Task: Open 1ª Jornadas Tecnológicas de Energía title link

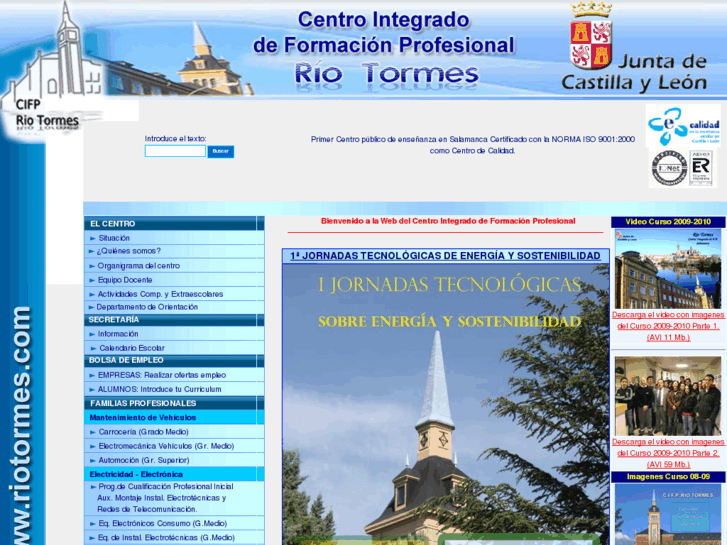Action: pyautogui.click(x=446, y=256)
